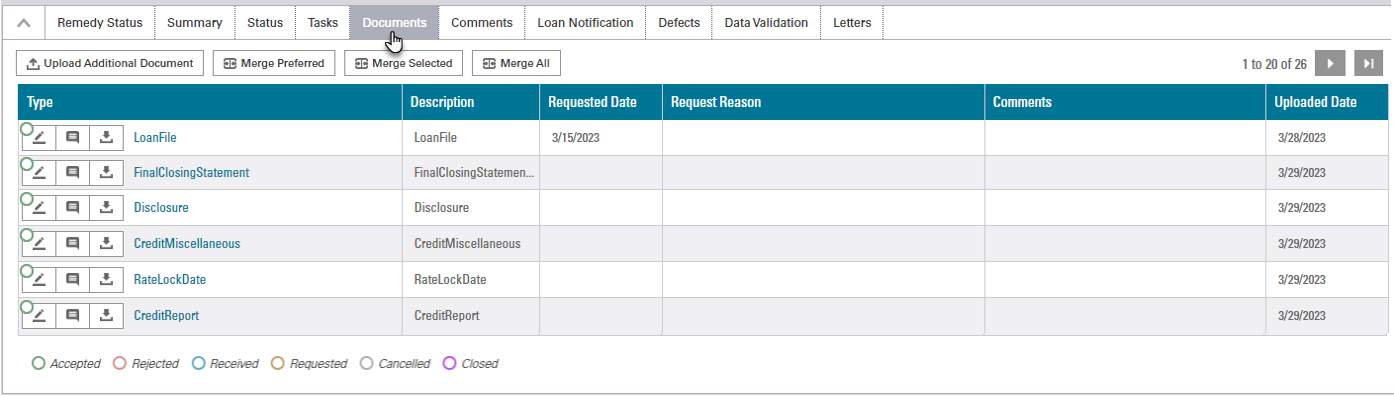Open the comment icon for FinalClosingStatement row
Image resolution: width=1394 pixels, height=396 pixels.
click(72, 173)
